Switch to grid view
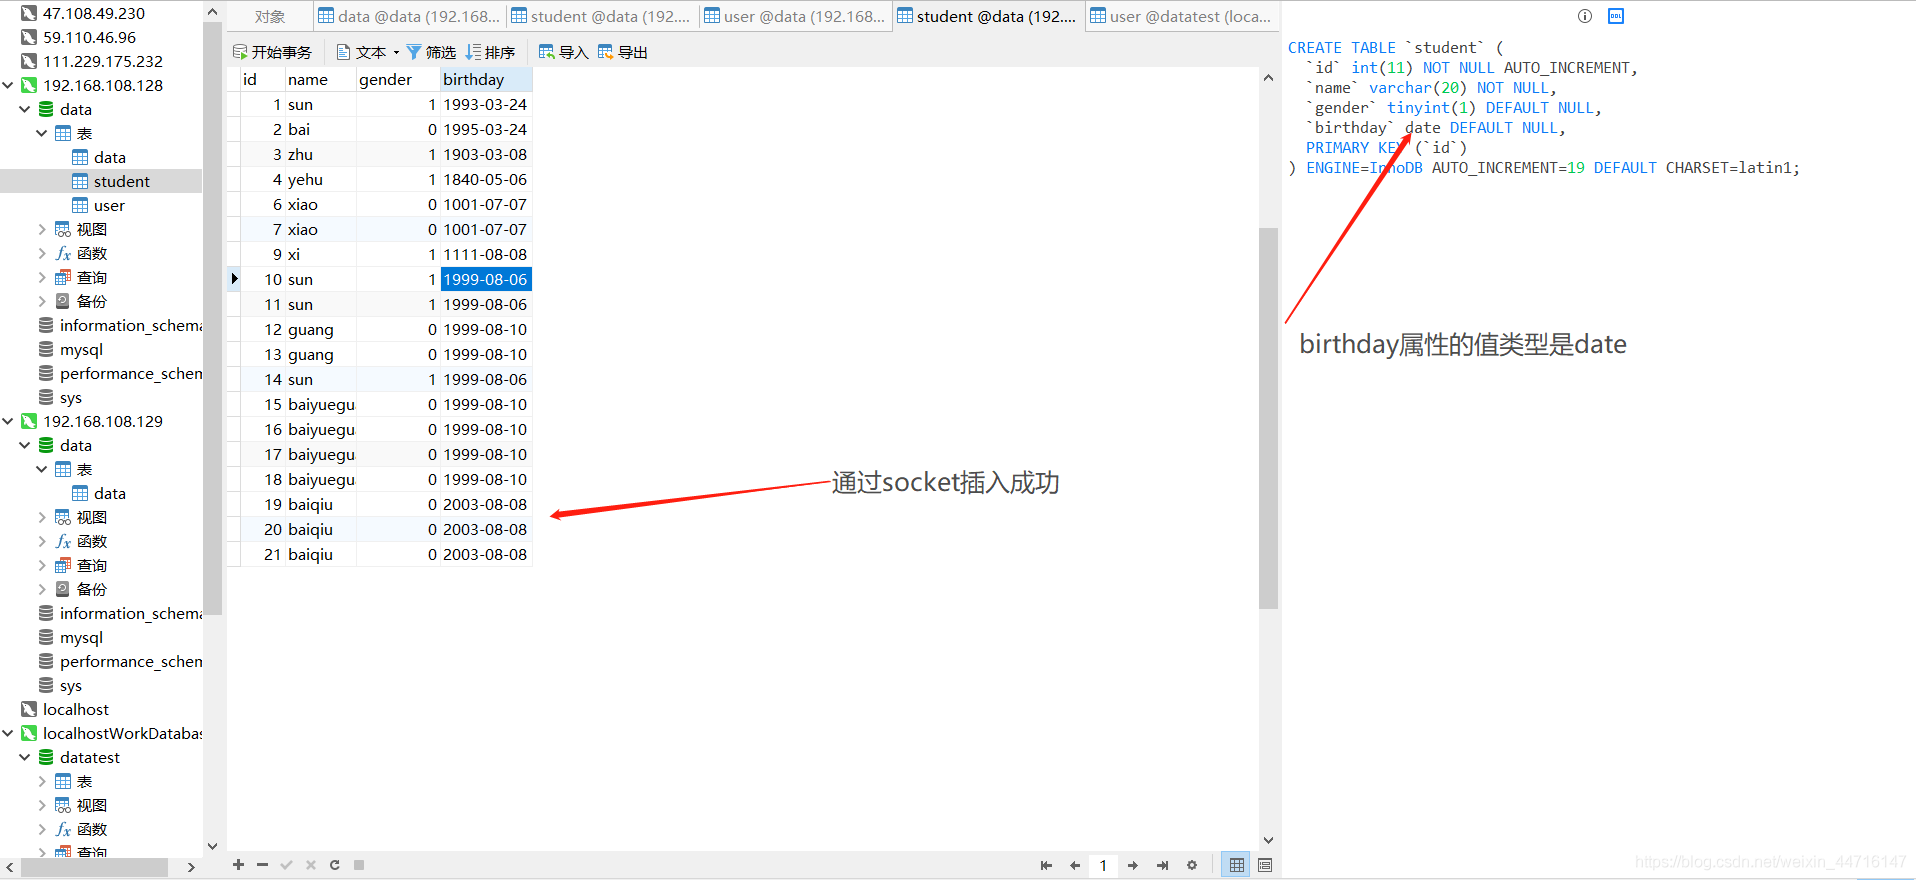The image size is (1916, 880). (x=1237, y=865)
